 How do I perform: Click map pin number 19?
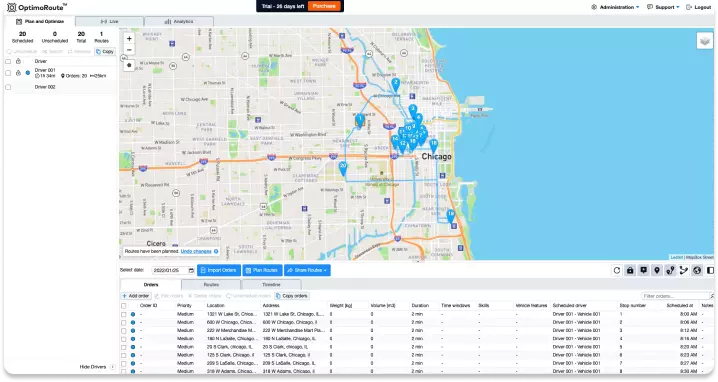point(451,215)
